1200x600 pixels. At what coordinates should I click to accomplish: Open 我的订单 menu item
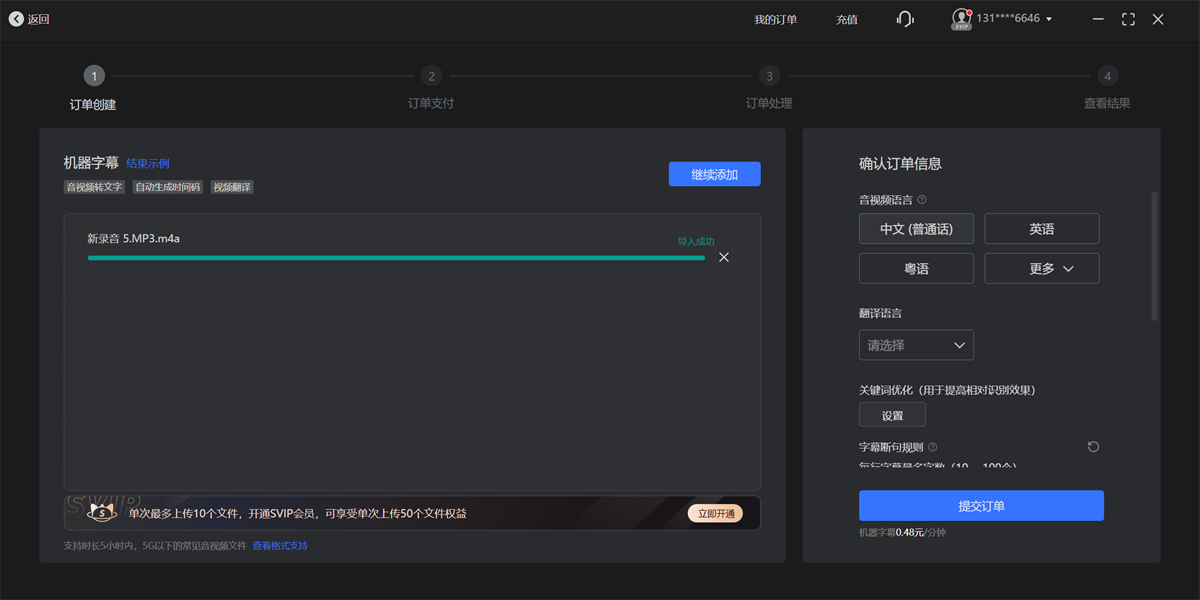tap(775, 19)
